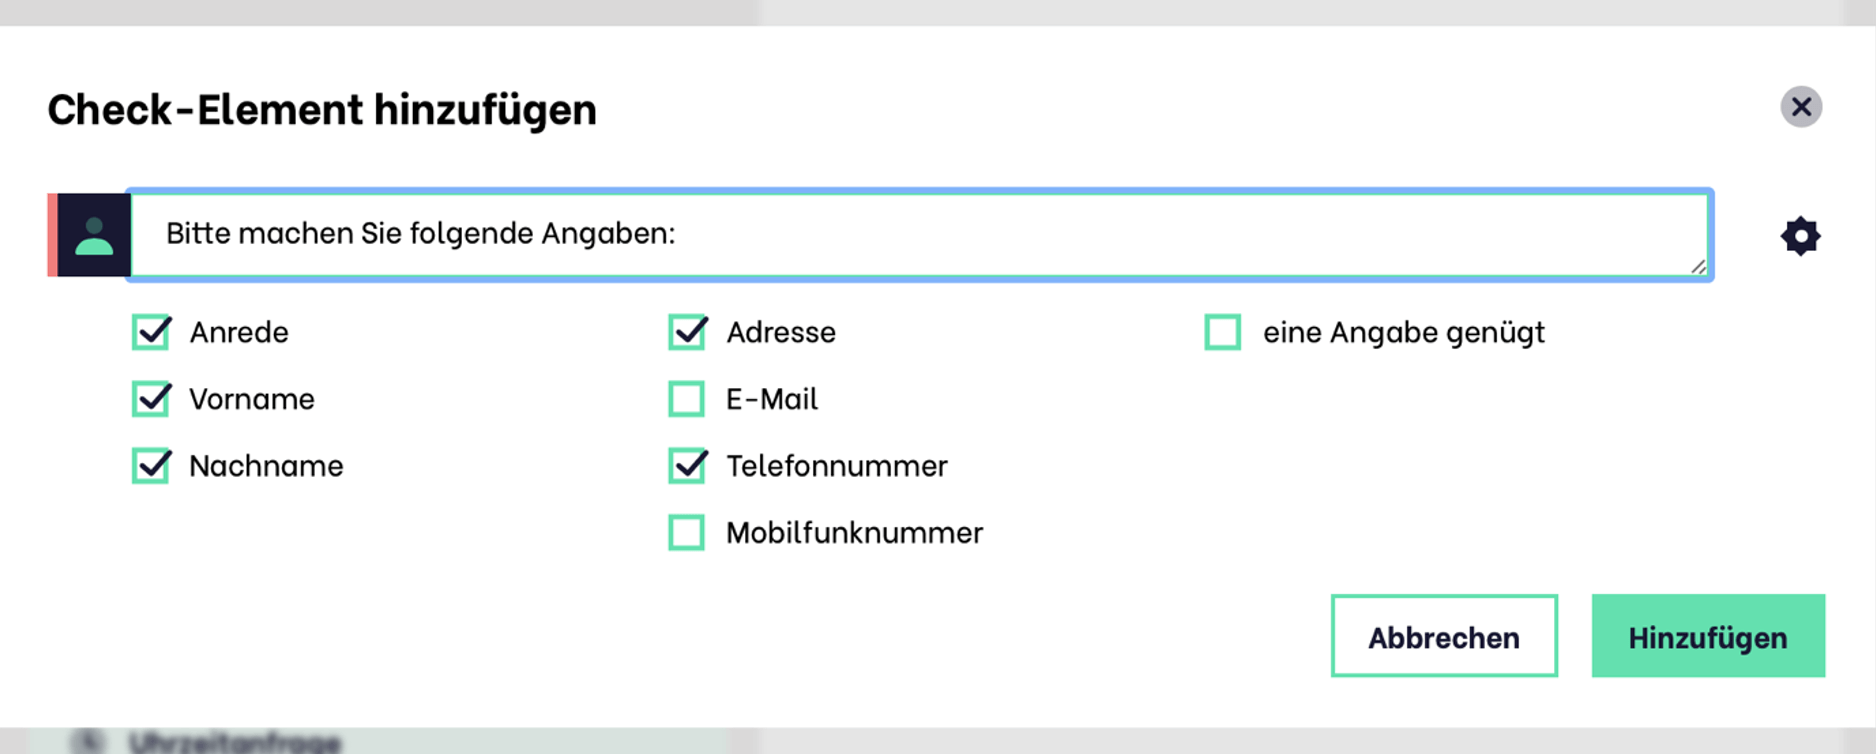Image resolution: width=1876 pixels, height=754 pixels.
Task: Click the text area resize handle
Action: 1698,266
